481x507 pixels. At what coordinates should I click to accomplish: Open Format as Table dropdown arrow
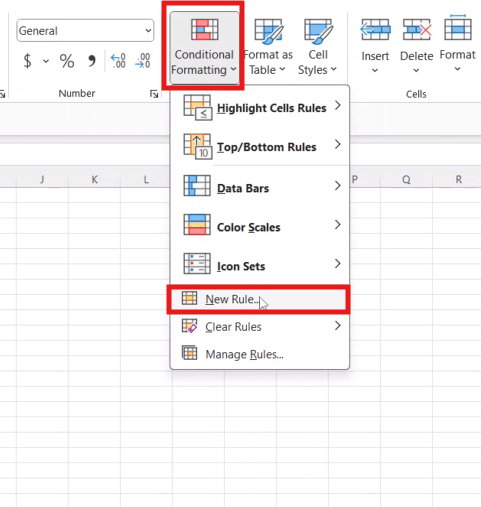tap(282, 69)
